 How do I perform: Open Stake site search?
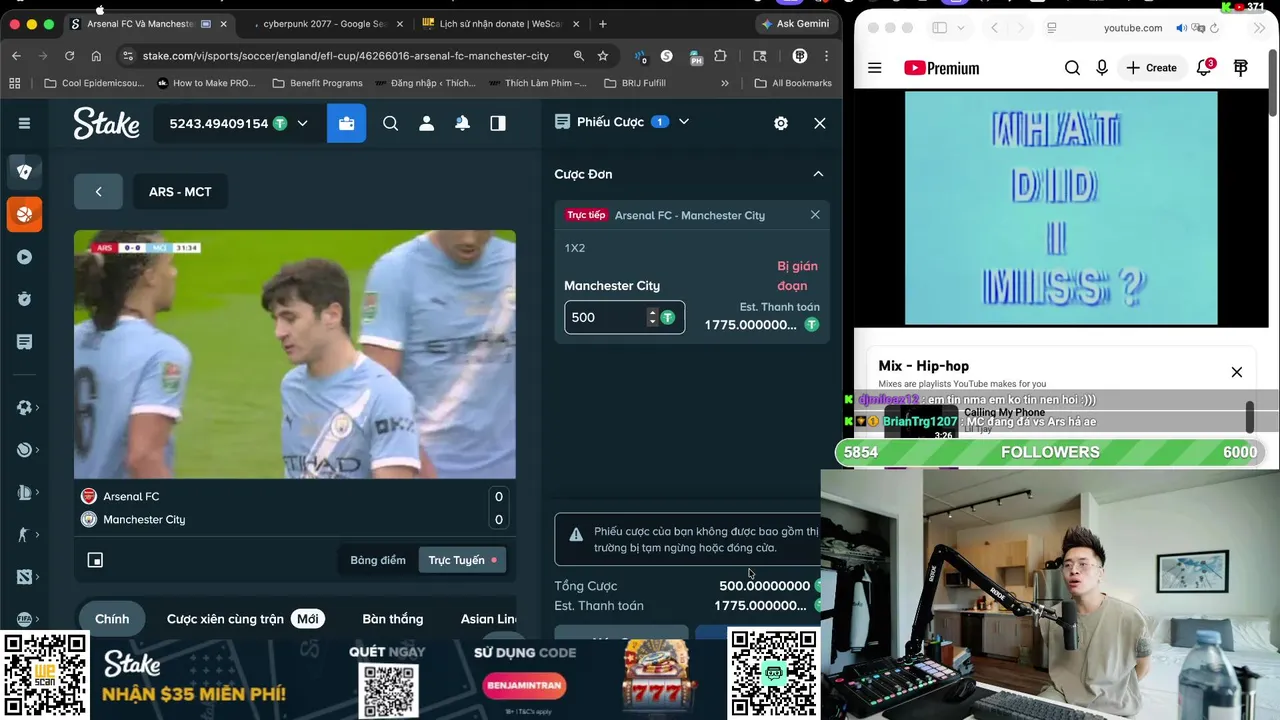pyautogui.click(x=391, y=123)
